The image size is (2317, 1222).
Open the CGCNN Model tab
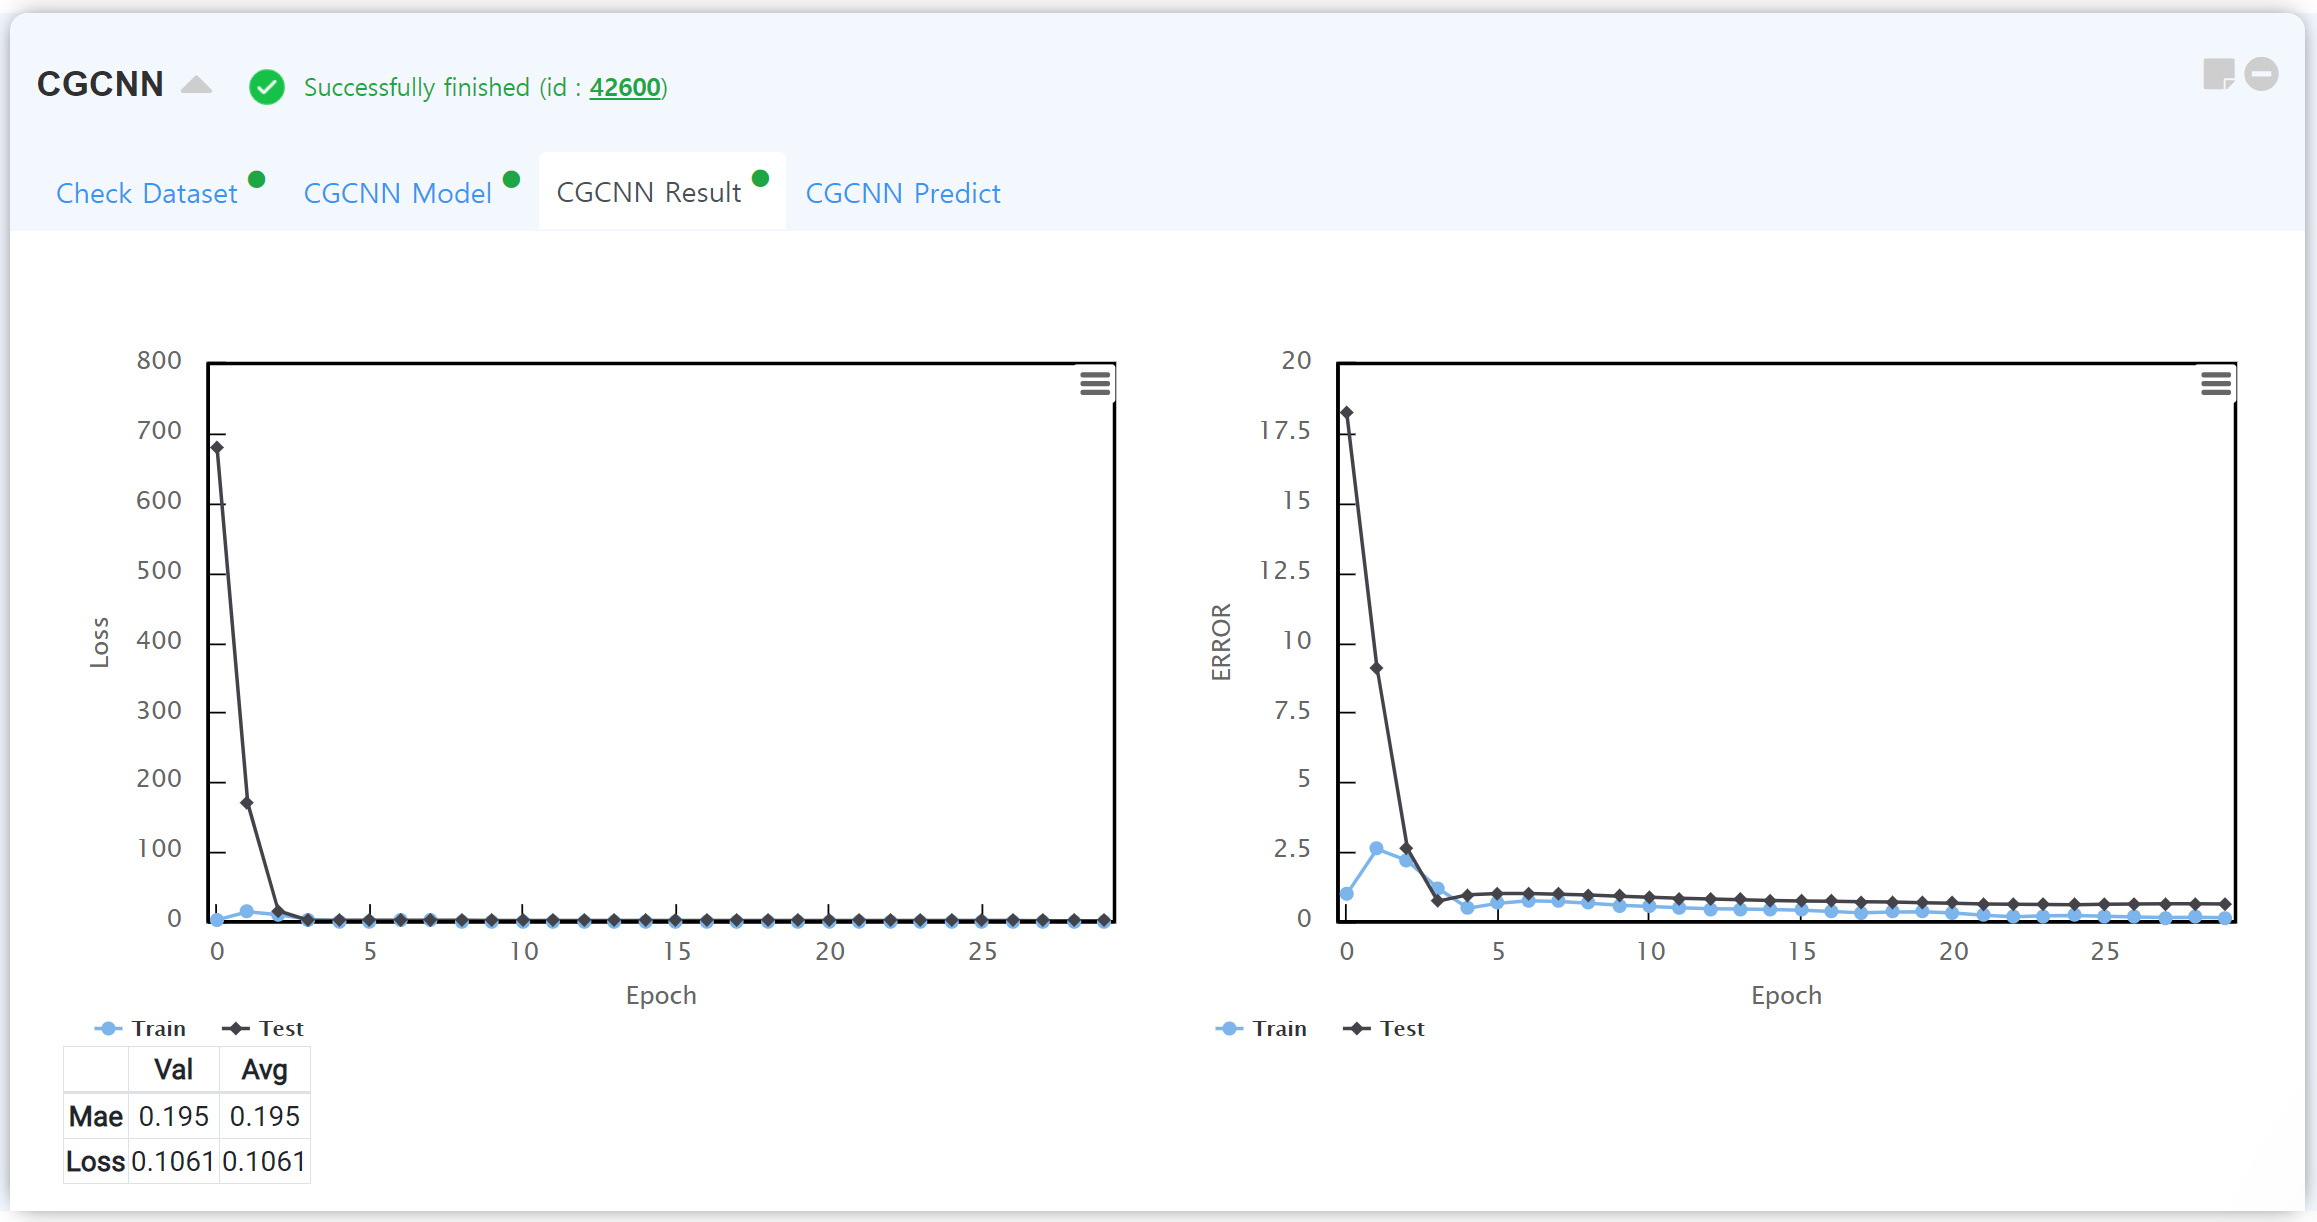397,193
